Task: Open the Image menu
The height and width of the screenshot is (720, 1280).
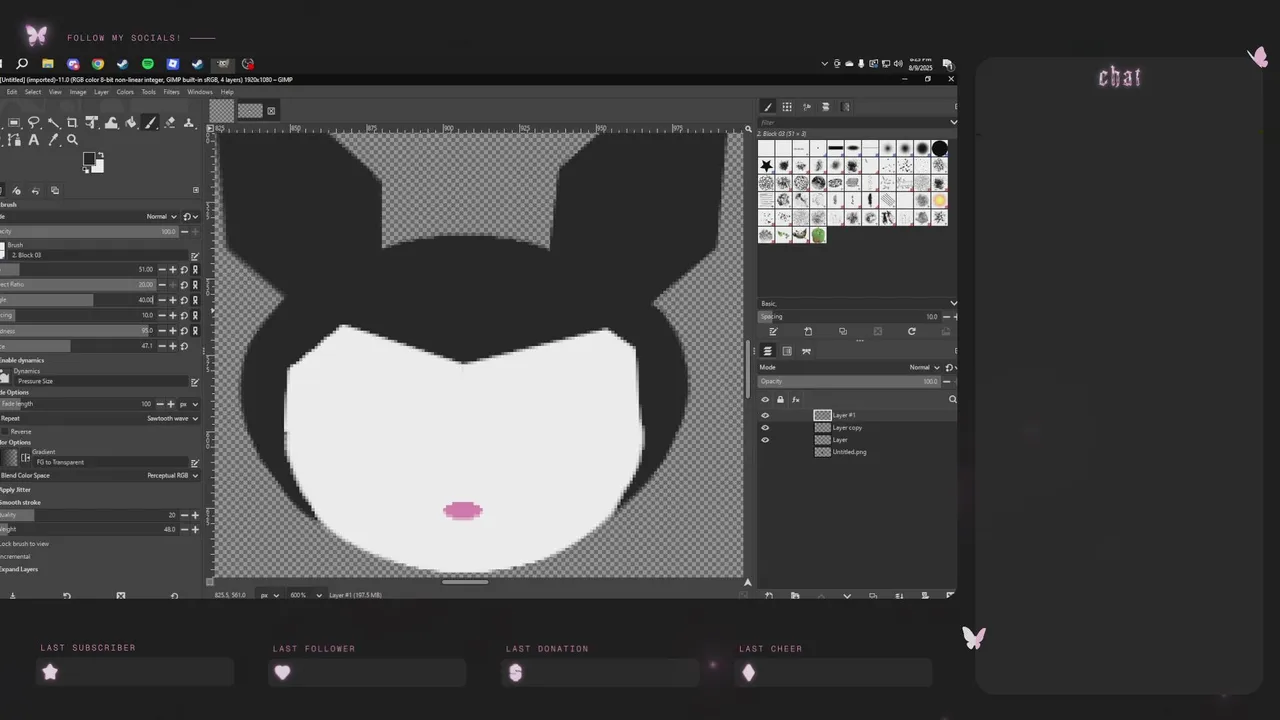Action: pyautogui.click(x=78, y=92)
